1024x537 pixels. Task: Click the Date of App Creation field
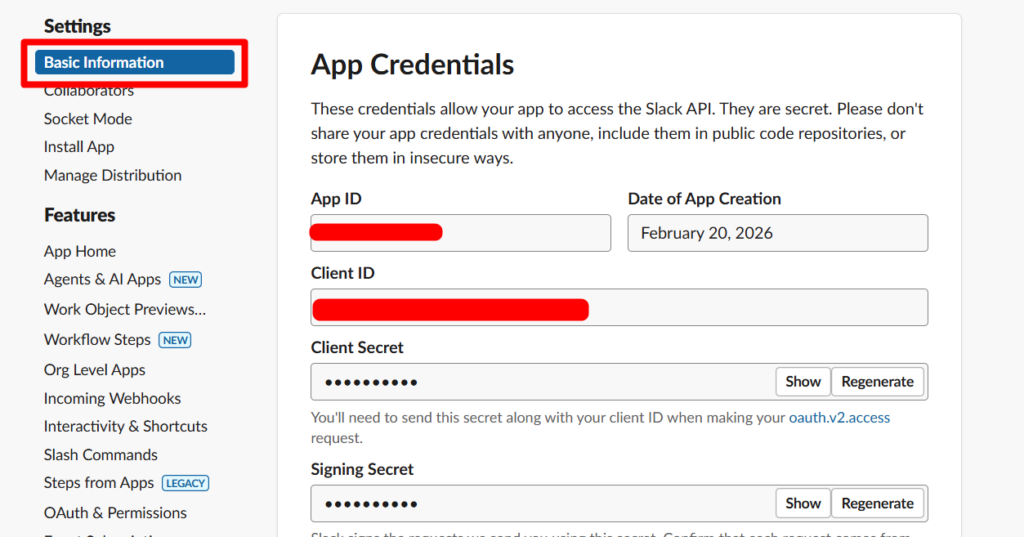(x=778, y=233)
